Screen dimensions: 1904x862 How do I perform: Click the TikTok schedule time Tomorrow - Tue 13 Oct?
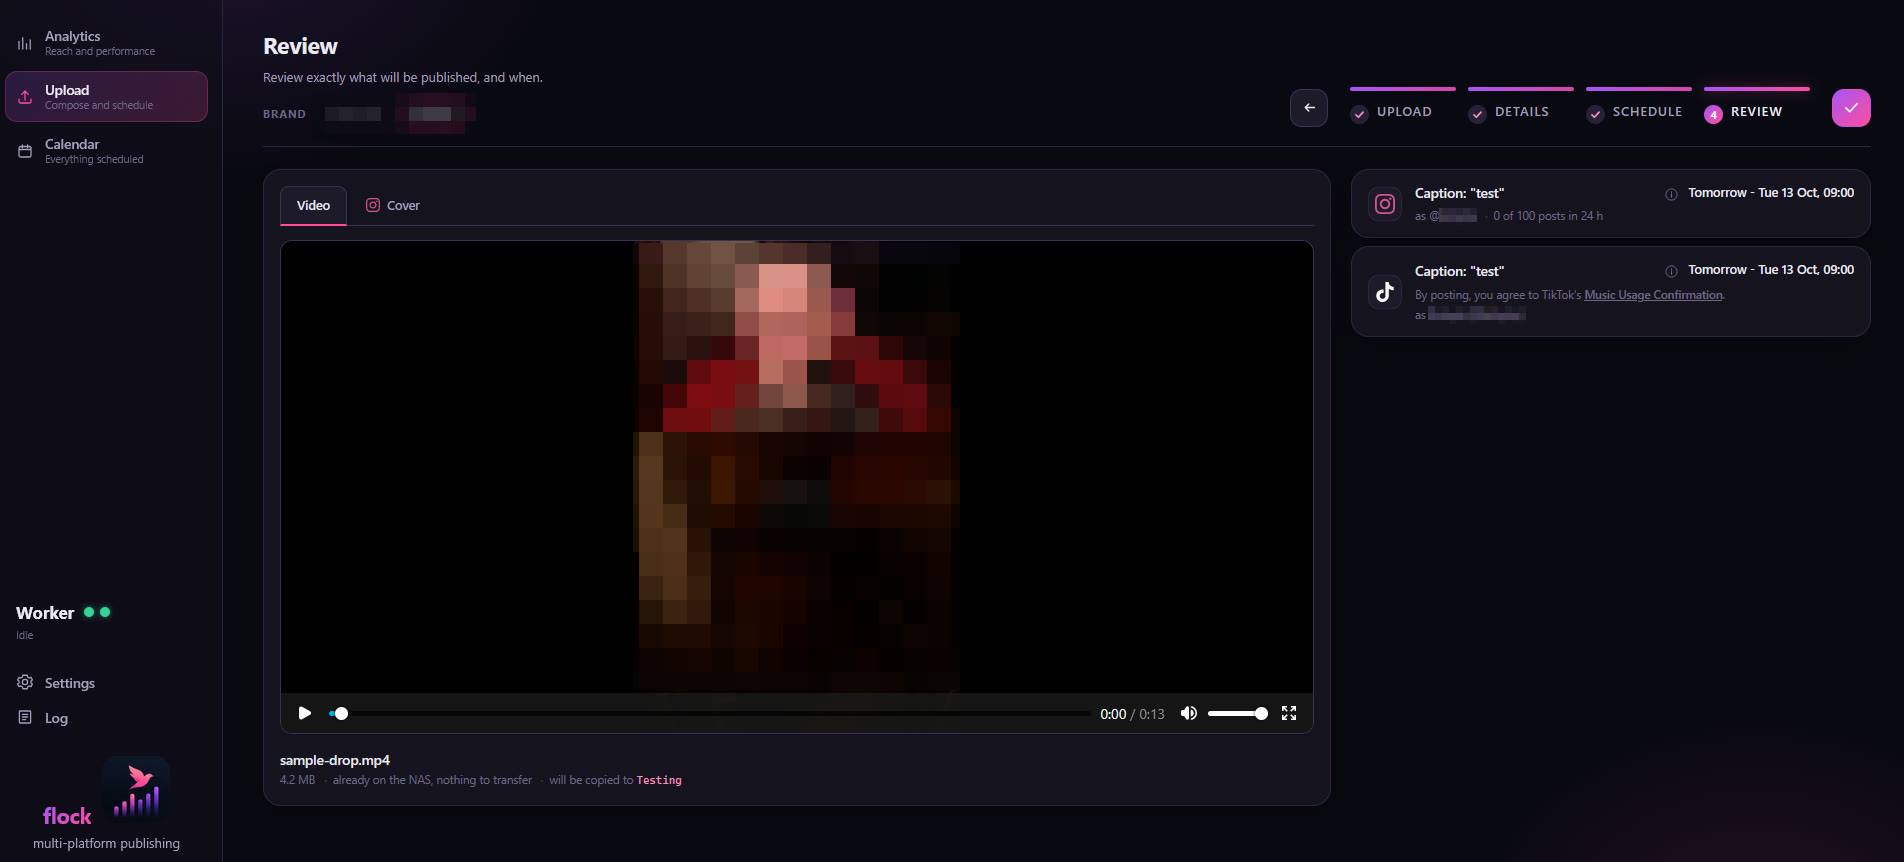coord(1771,270)
